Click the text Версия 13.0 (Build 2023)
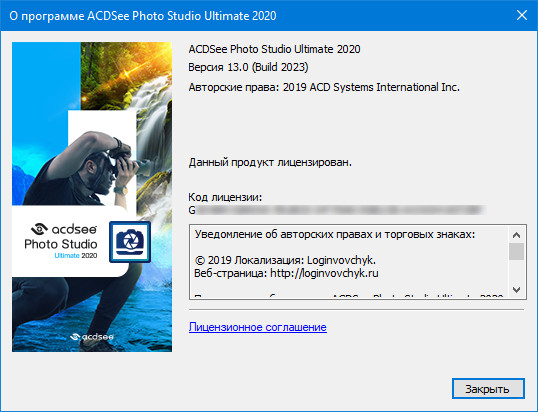 248,67
